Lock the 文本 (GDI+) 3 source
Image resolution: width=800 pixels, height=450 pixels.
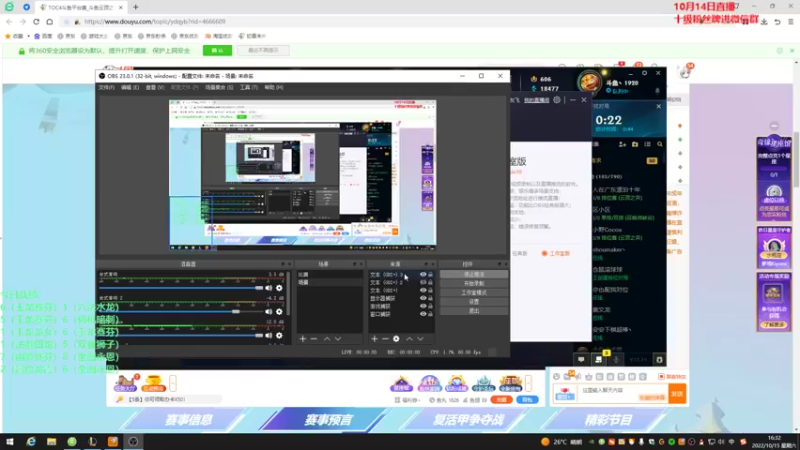(430, 274)
